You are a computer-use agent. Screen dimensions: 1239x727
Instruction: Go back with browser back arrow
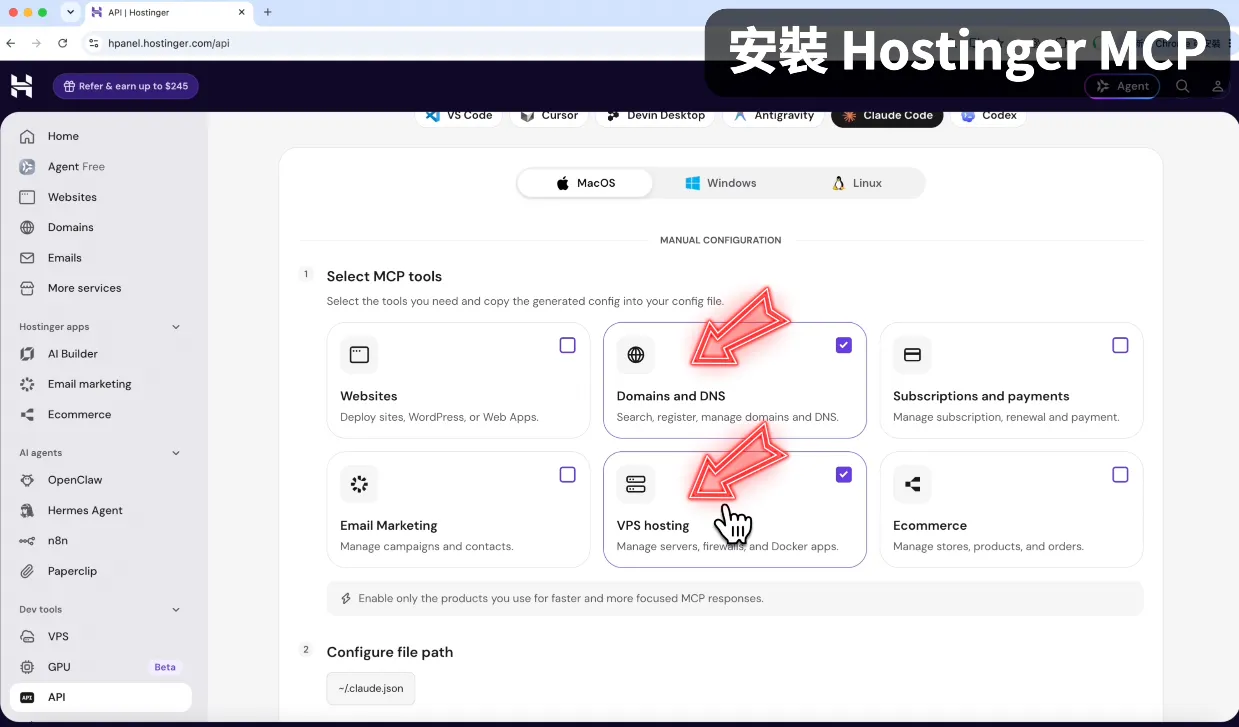coord(11,43)
